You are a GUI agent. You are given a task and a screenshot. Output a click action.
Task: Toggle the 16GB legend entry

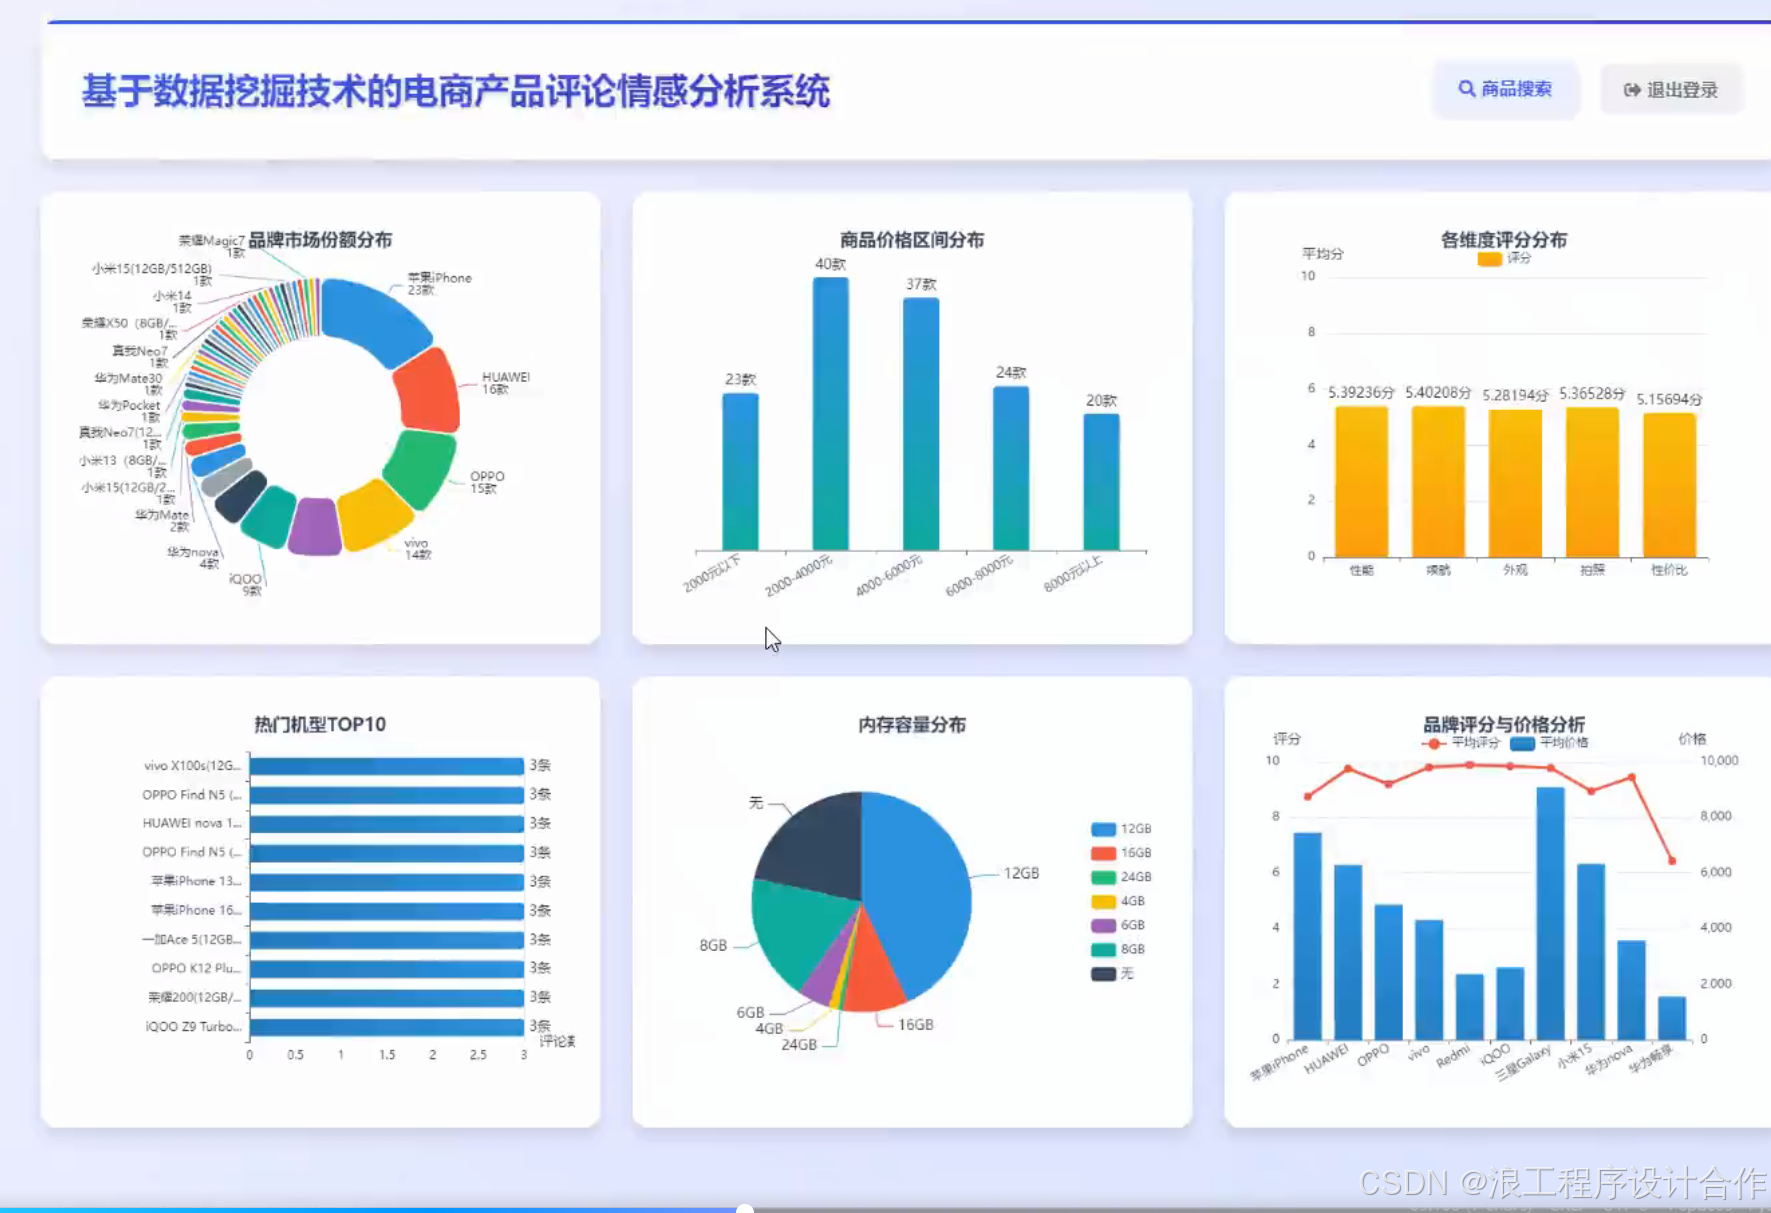tap(1121, 853)
